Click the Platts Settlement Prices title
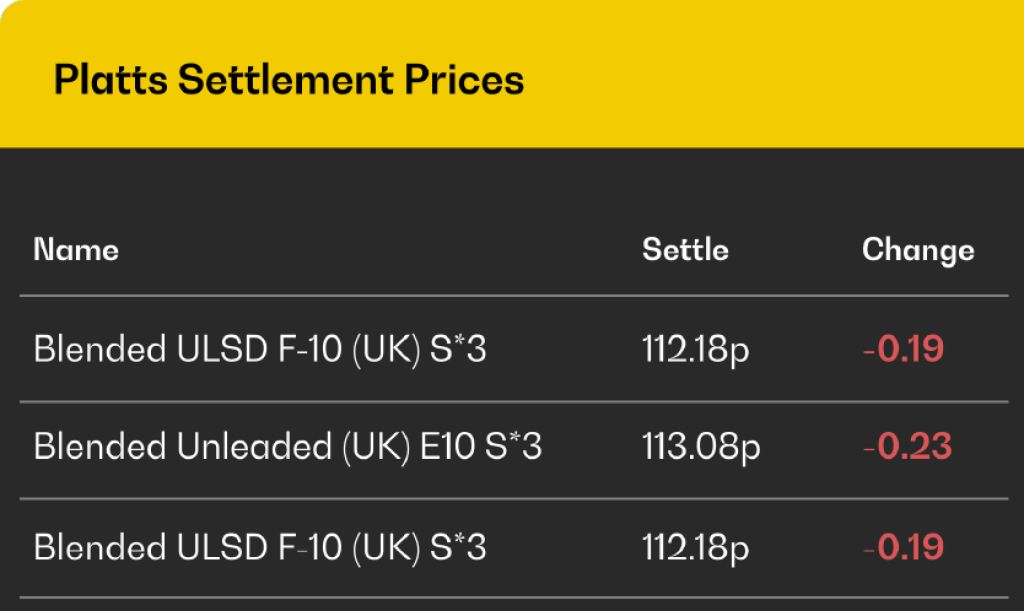This screenshot has width=1024, height=611. point(288,79)
